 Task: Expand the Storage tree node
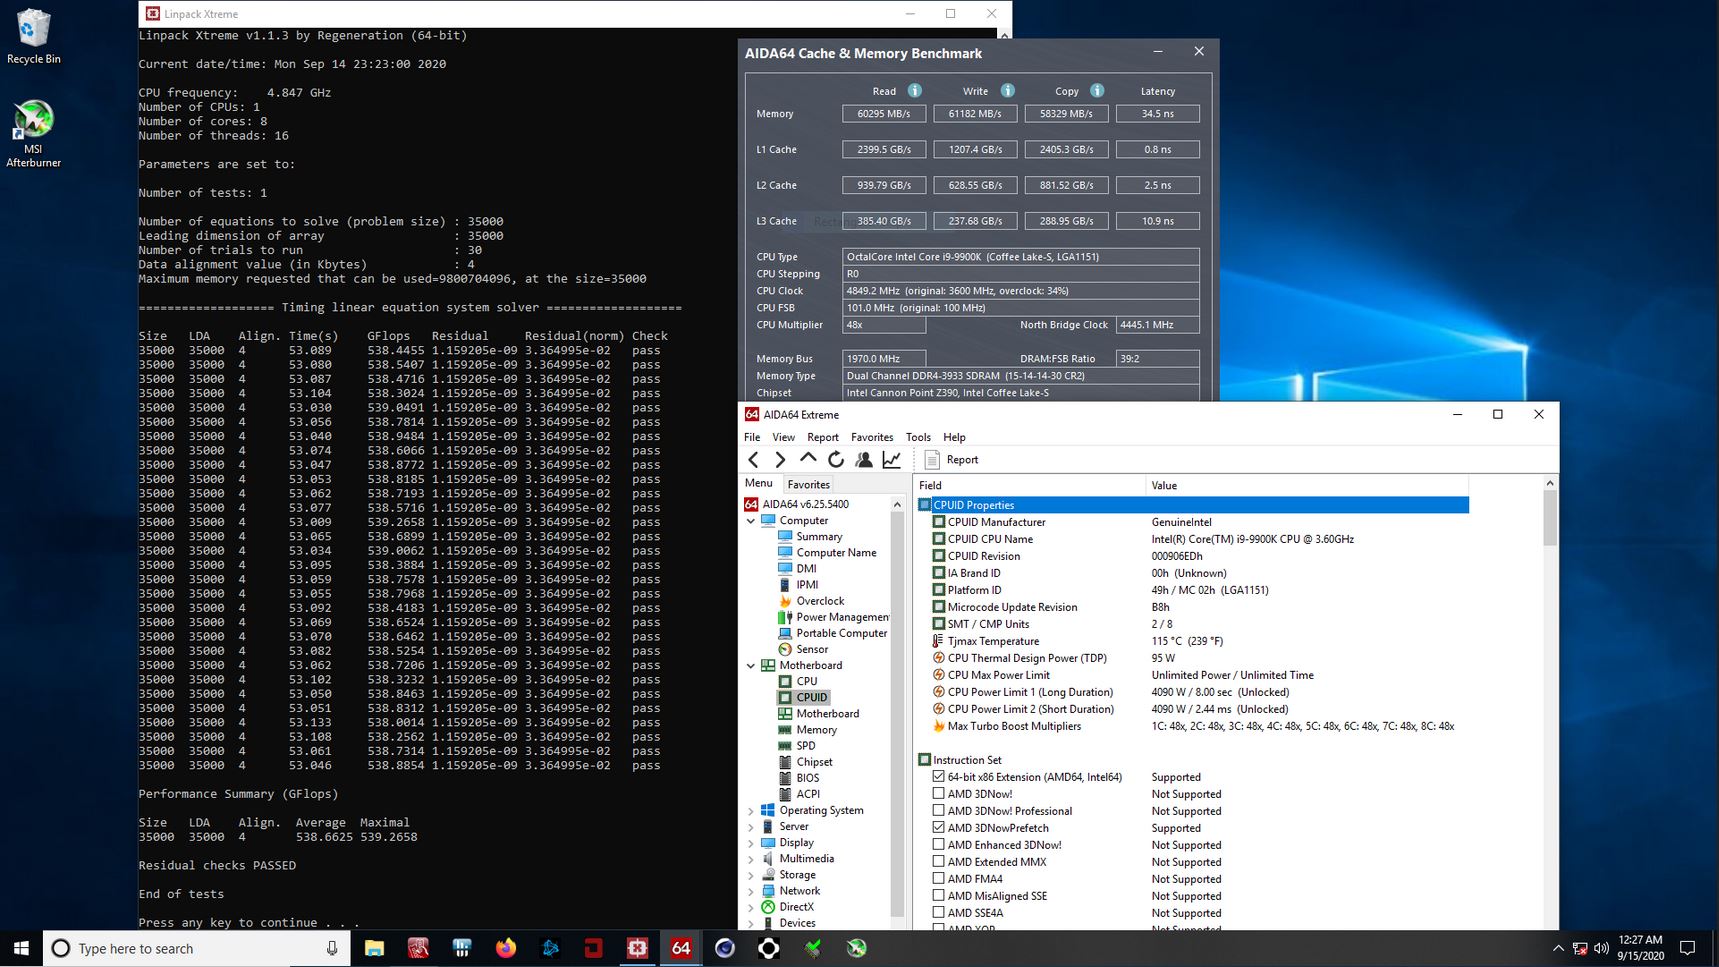[x=751, y=875]
